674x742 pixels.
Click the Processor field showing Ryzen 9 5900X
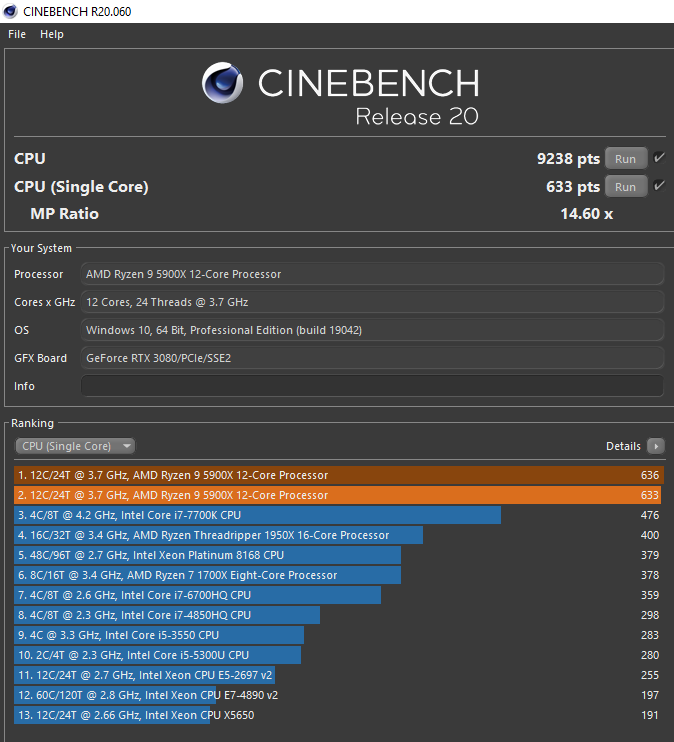tap(372, 274)
